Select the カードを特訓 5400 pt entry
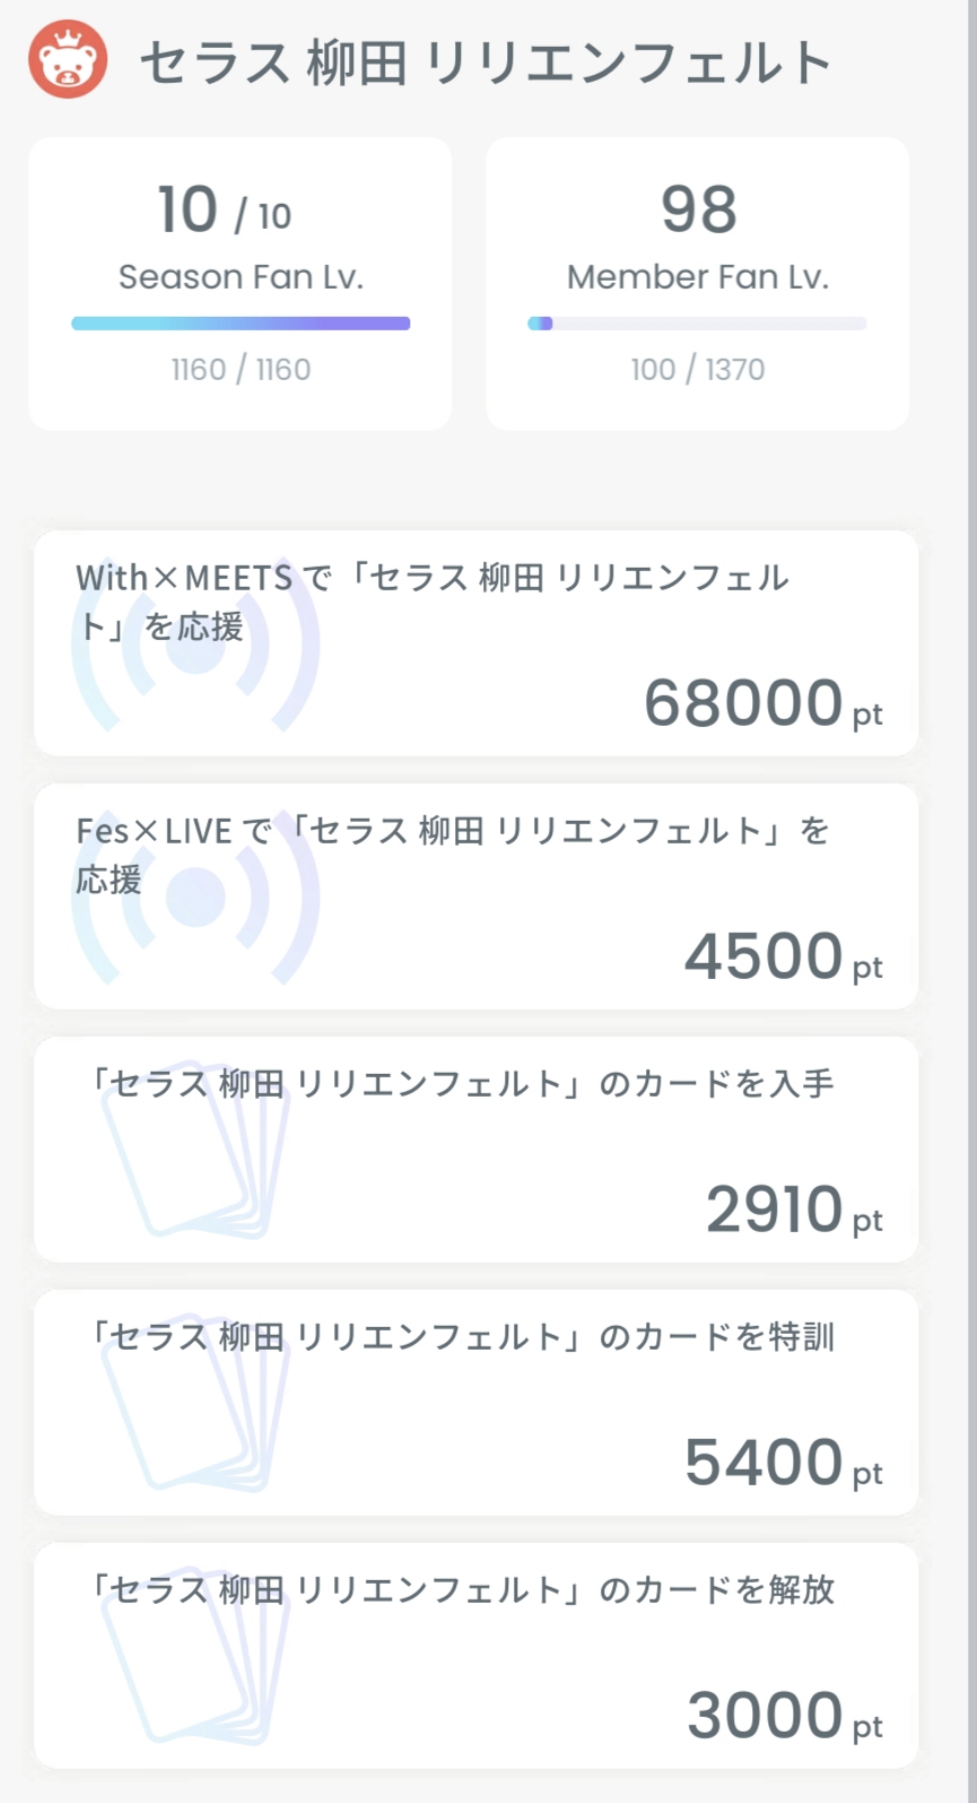 (x=476, y=1402)
